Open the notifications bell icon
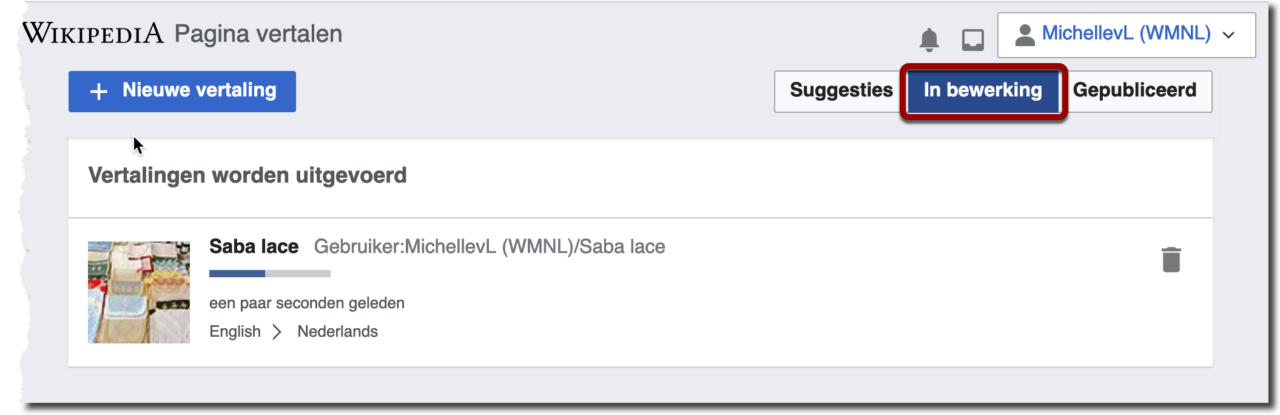The height and width of the screenshot is (415, 1280). click(930, 40)
